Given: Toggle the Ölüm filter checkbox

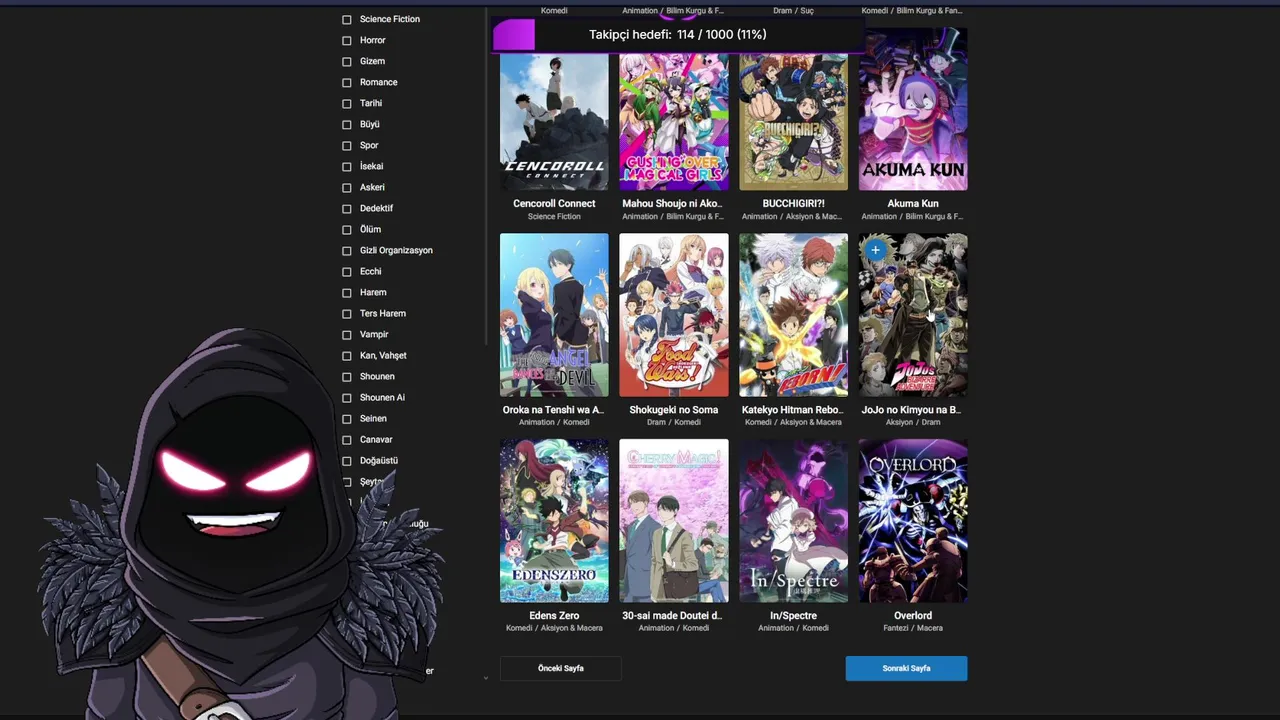Looking at the screenshot, I should click(x=347, y=229).
